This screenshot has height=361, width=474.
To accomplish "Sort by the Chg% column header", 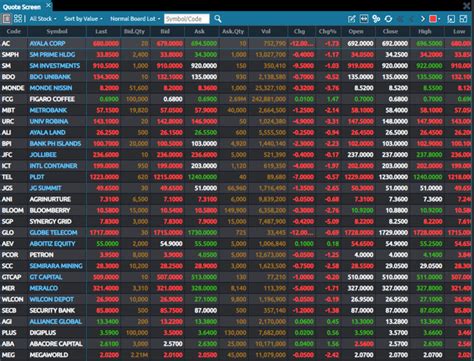I will pos(327,32).
